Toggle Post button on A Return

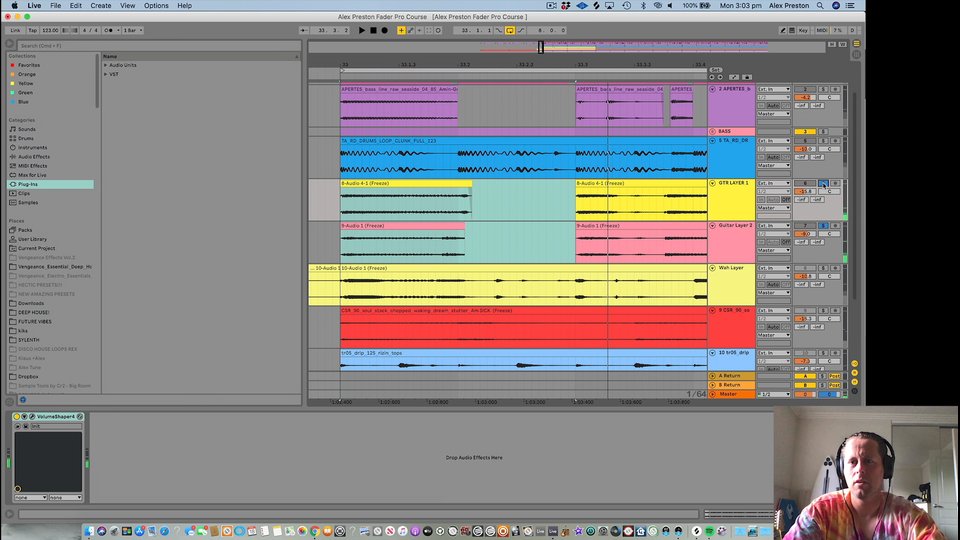(834, 376)
